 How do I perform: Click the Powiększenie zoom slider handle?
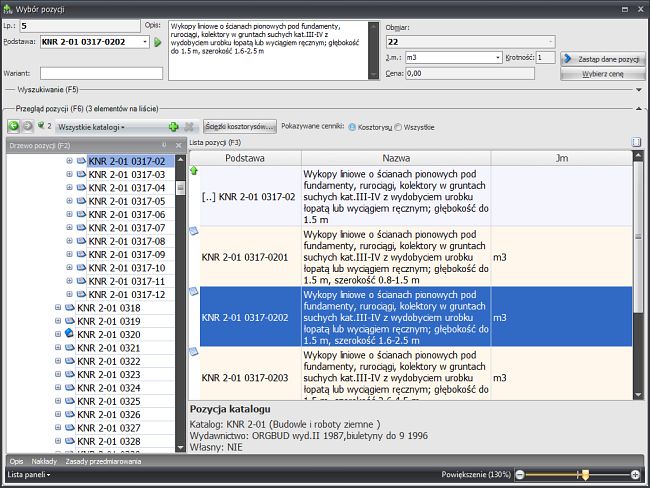585,474
